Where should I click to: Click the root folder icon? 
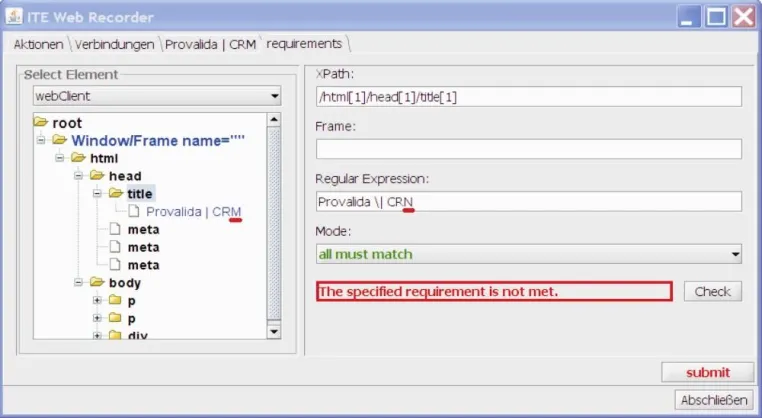click(x=41, y=122)
